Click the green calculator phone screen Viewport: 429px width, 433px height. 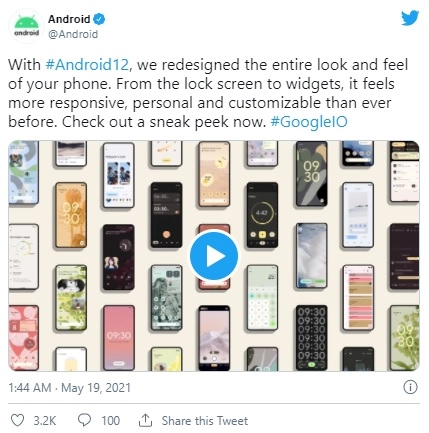pos(262,297)
